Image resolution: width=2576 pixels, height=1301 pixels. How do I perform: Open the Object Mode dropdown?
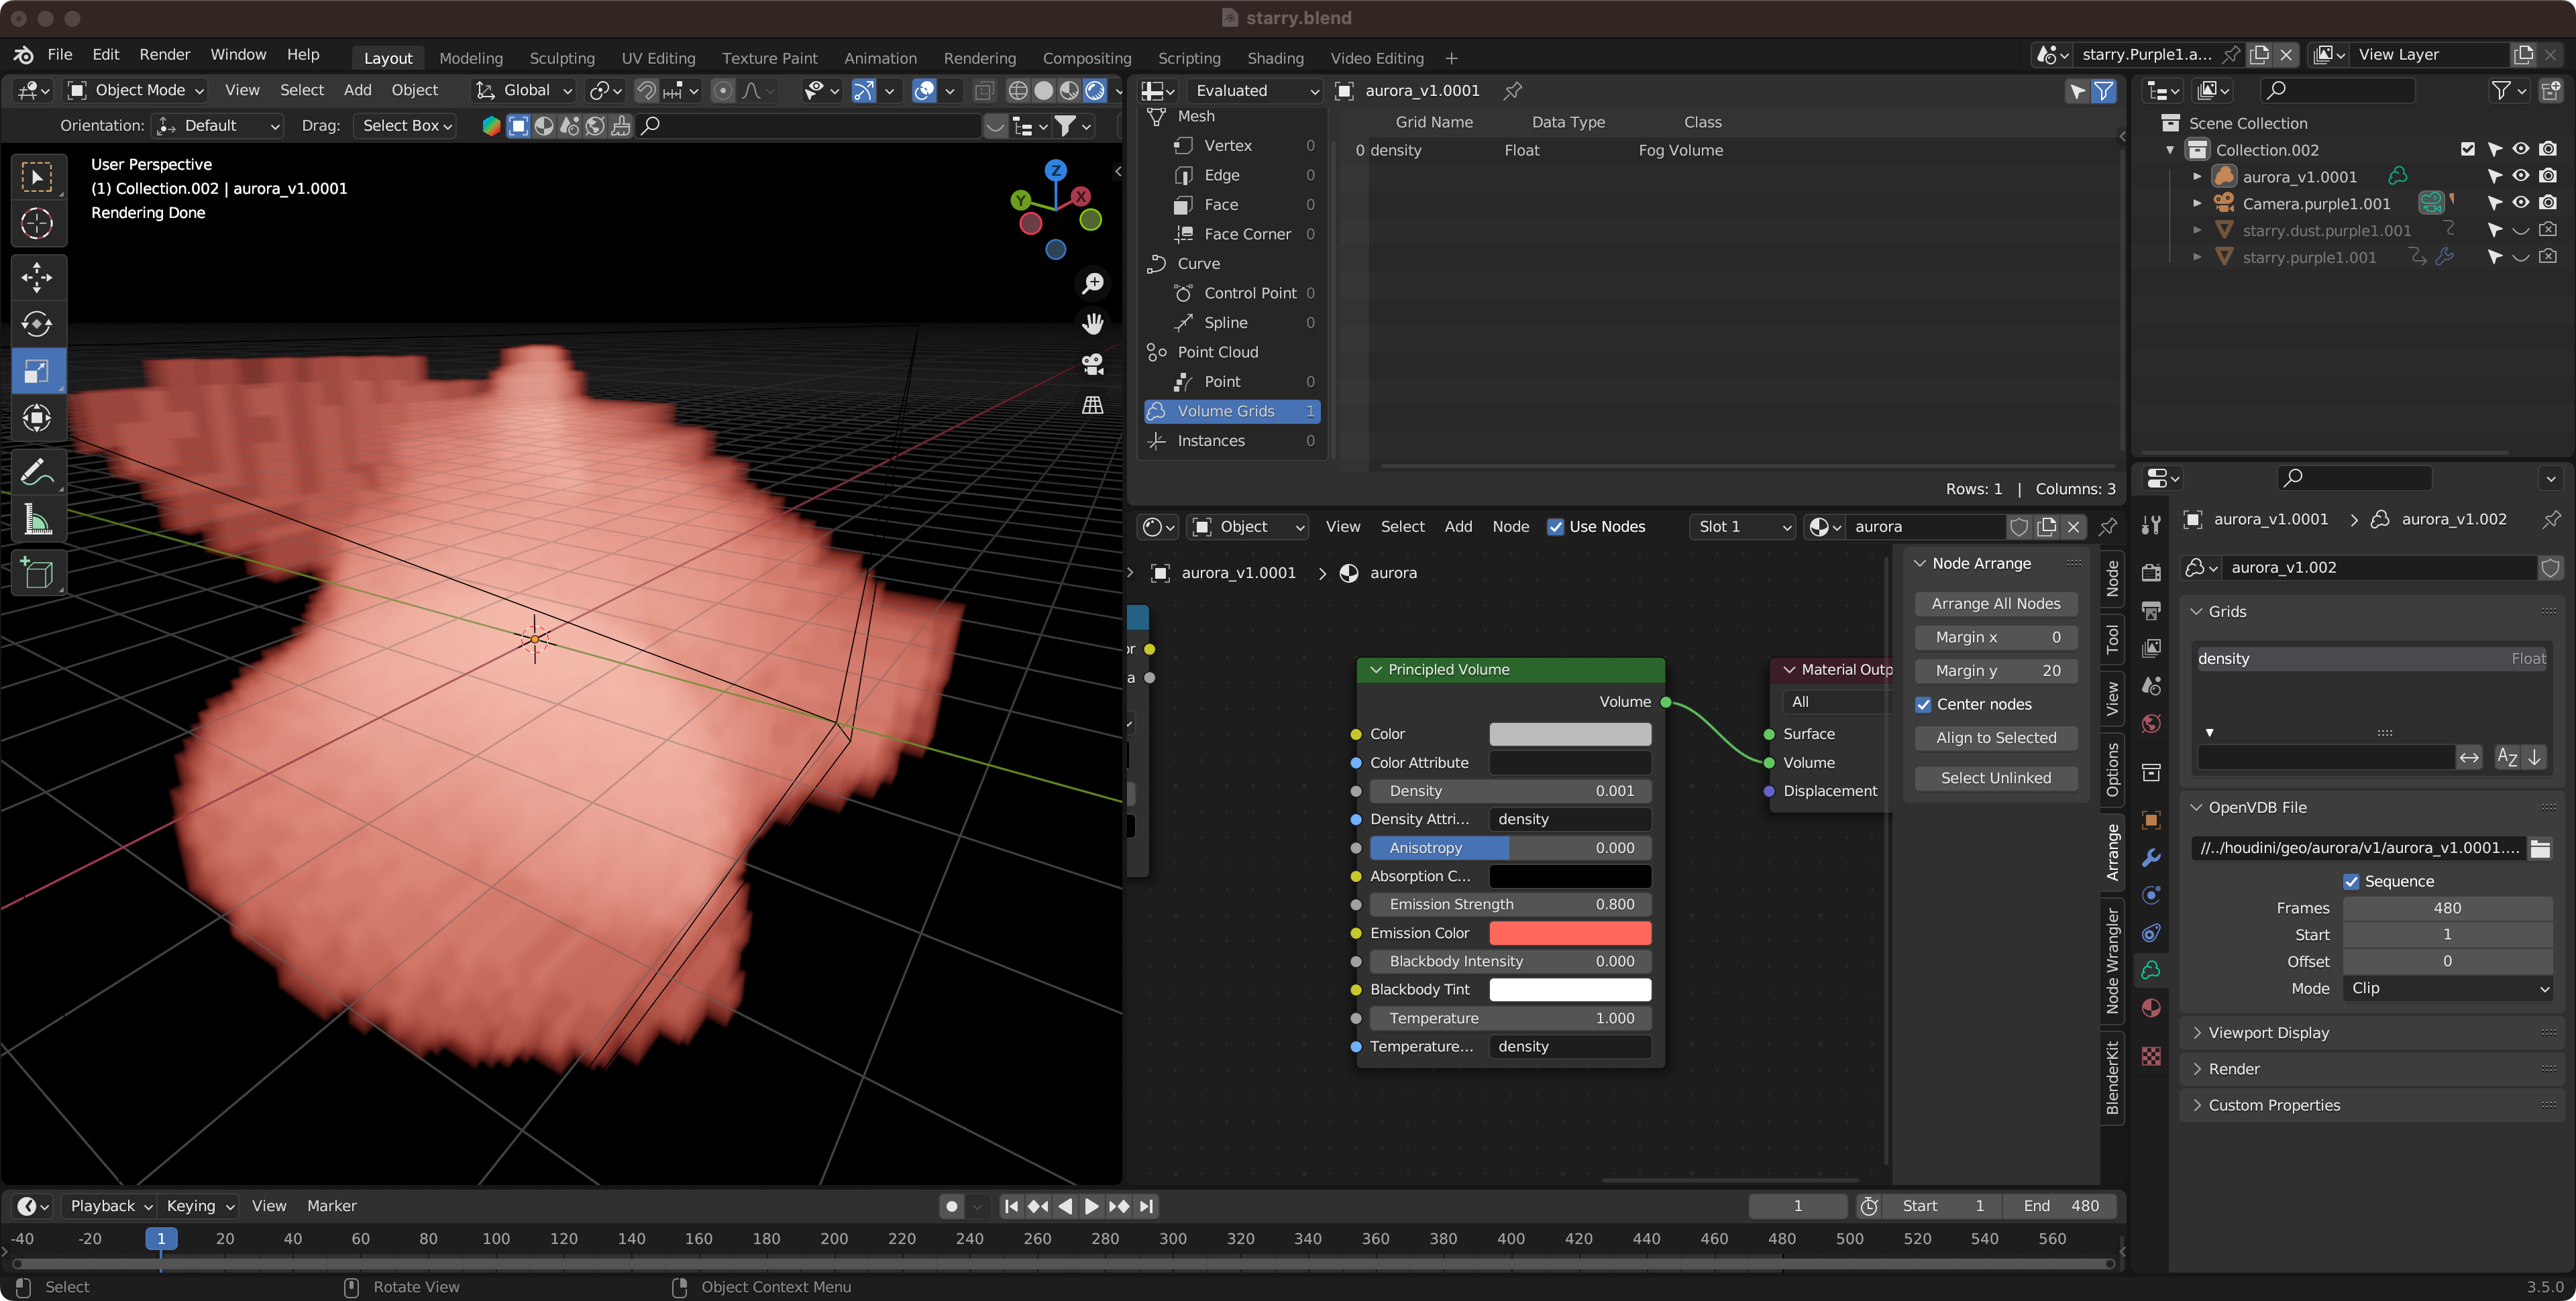[136, 90]
